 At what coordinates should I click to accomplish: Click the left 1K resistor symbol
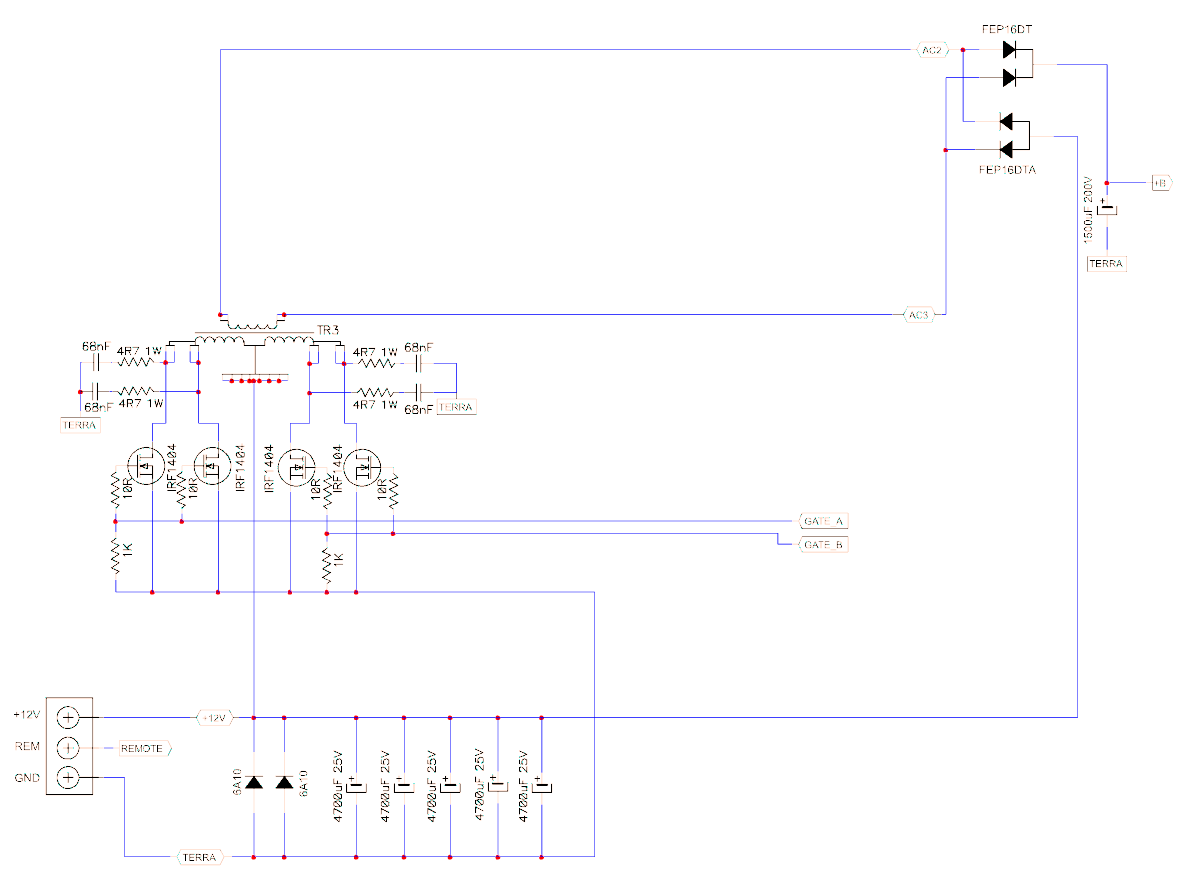(x=115, y=556)
